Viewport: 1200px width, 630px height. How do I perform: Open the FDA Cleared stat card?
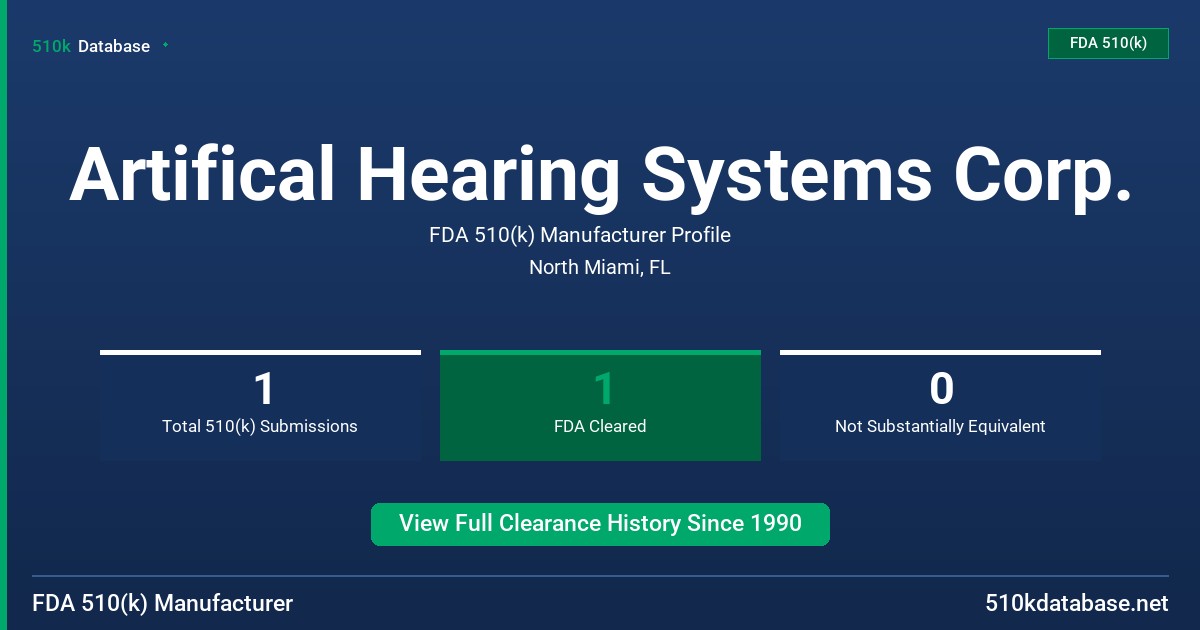pyautogui.click(x=600, y=405)
